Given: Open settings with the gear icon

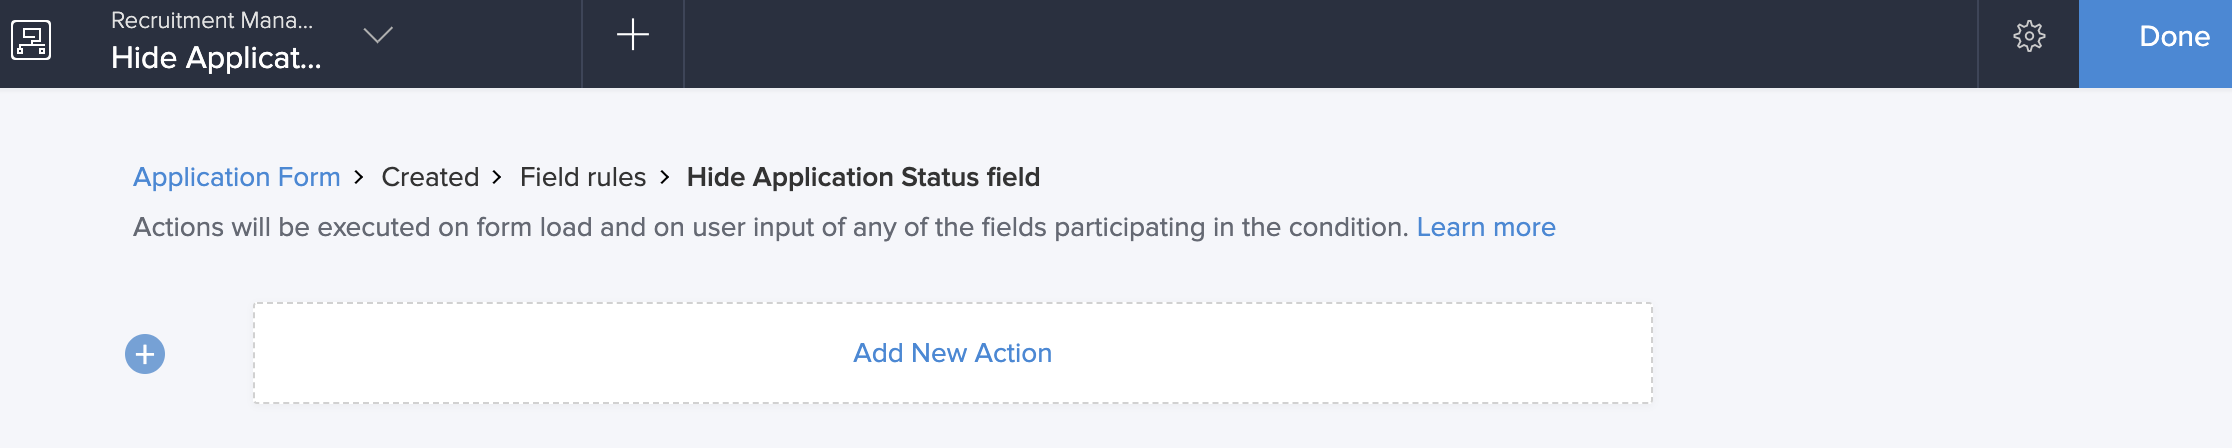Looking at the screenshot, I should (2028, 37).
